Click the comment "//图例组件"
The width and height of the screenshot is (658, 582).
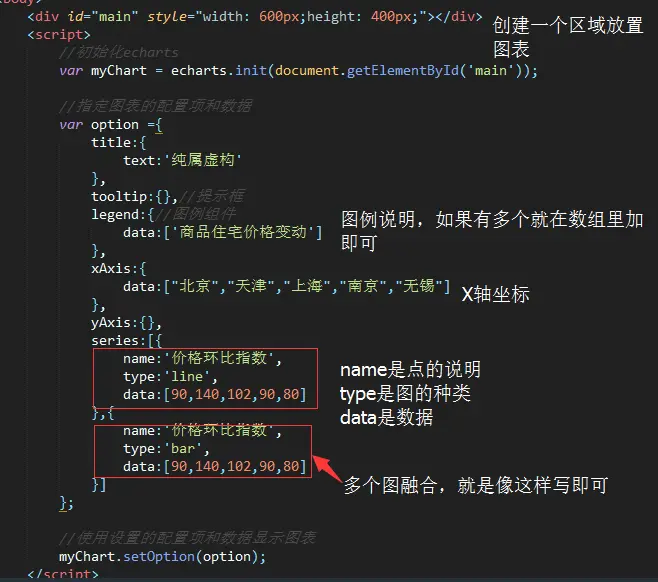point(196,214)
